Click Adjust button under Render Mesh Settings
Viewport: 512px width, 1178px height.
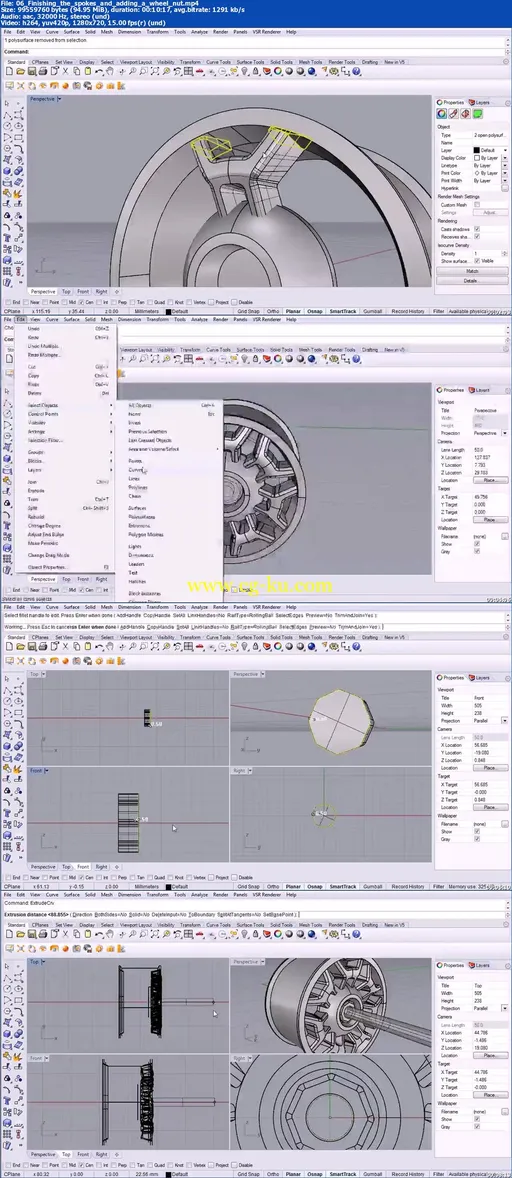[x=490, y=213]
